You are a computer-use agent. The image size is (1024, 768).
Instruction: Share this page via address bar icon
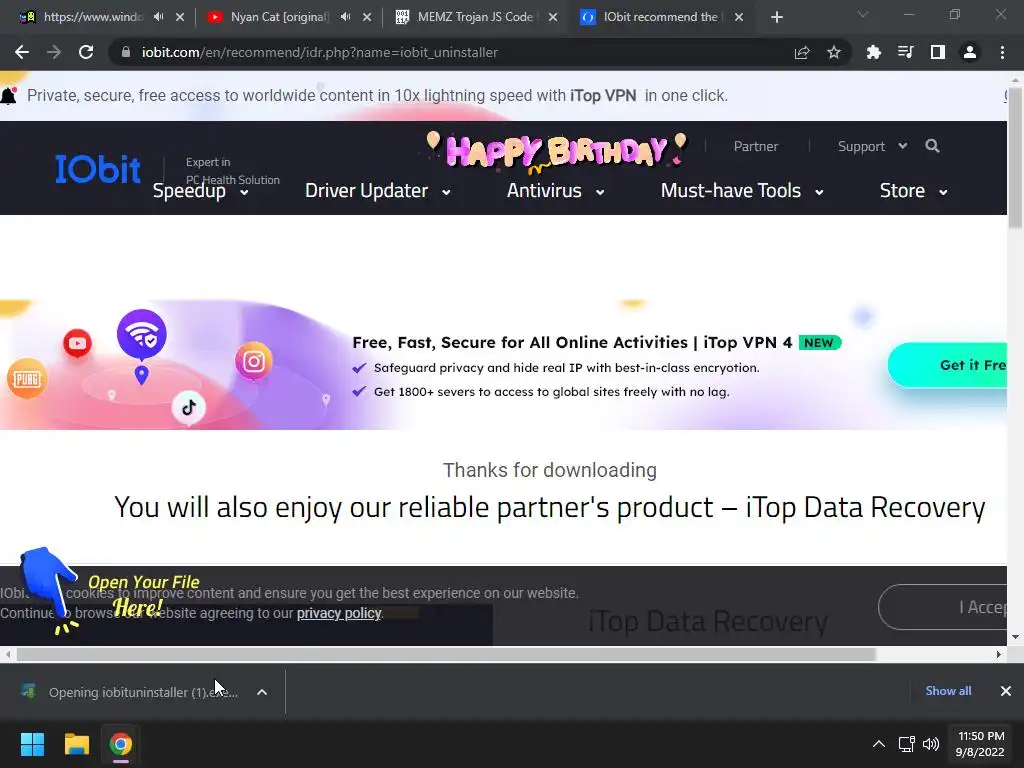[x=801, y=52]
